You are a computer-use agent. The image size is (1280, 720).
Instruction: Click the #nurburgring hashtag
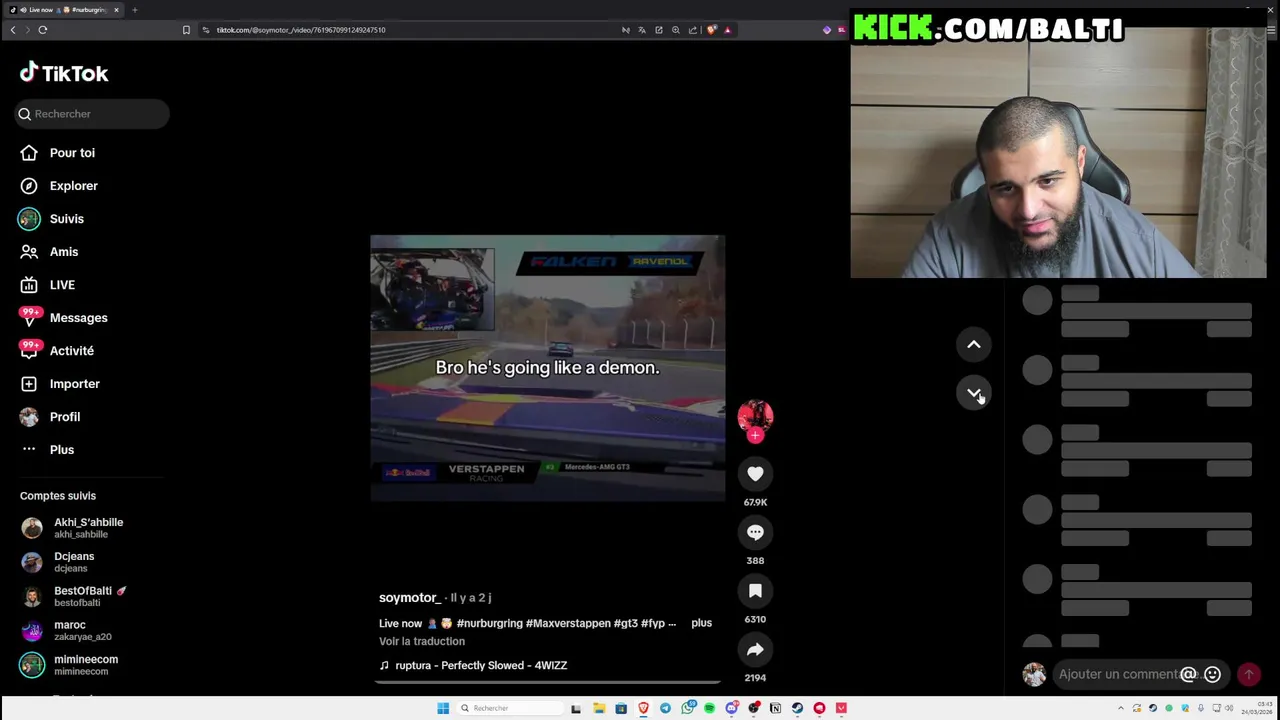pos(489,623)
